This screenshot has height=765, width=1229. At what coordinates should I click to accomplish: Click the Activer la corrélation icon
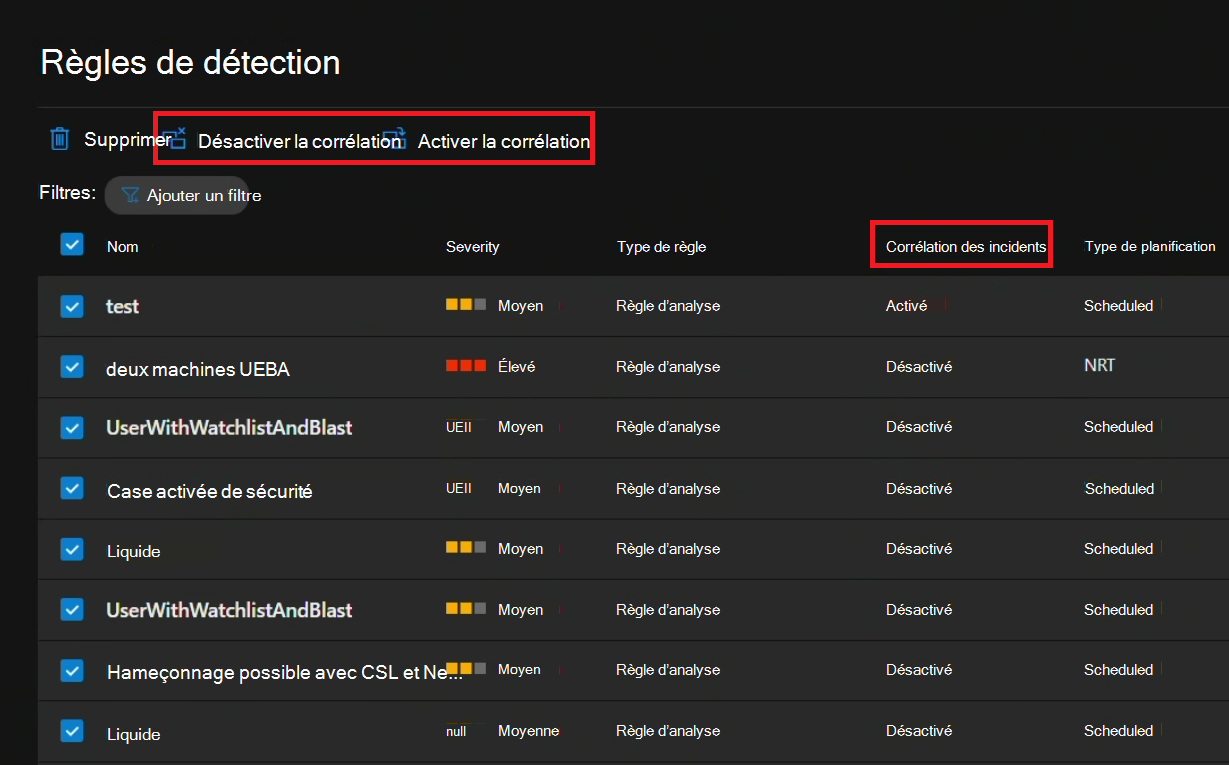(395, 138)
